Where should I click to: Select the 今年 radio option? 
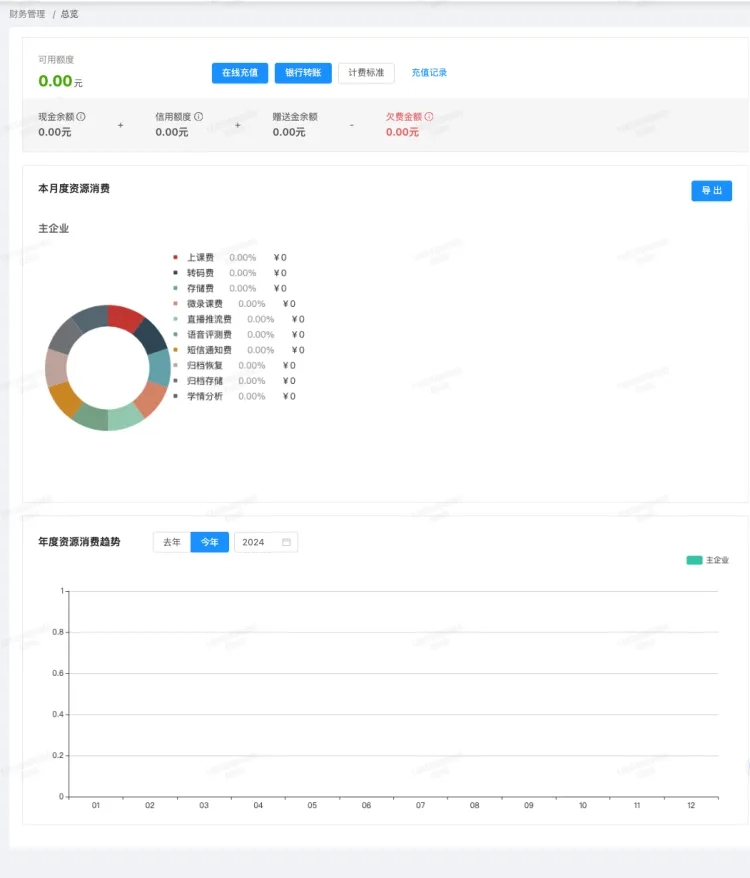point(209,542)
